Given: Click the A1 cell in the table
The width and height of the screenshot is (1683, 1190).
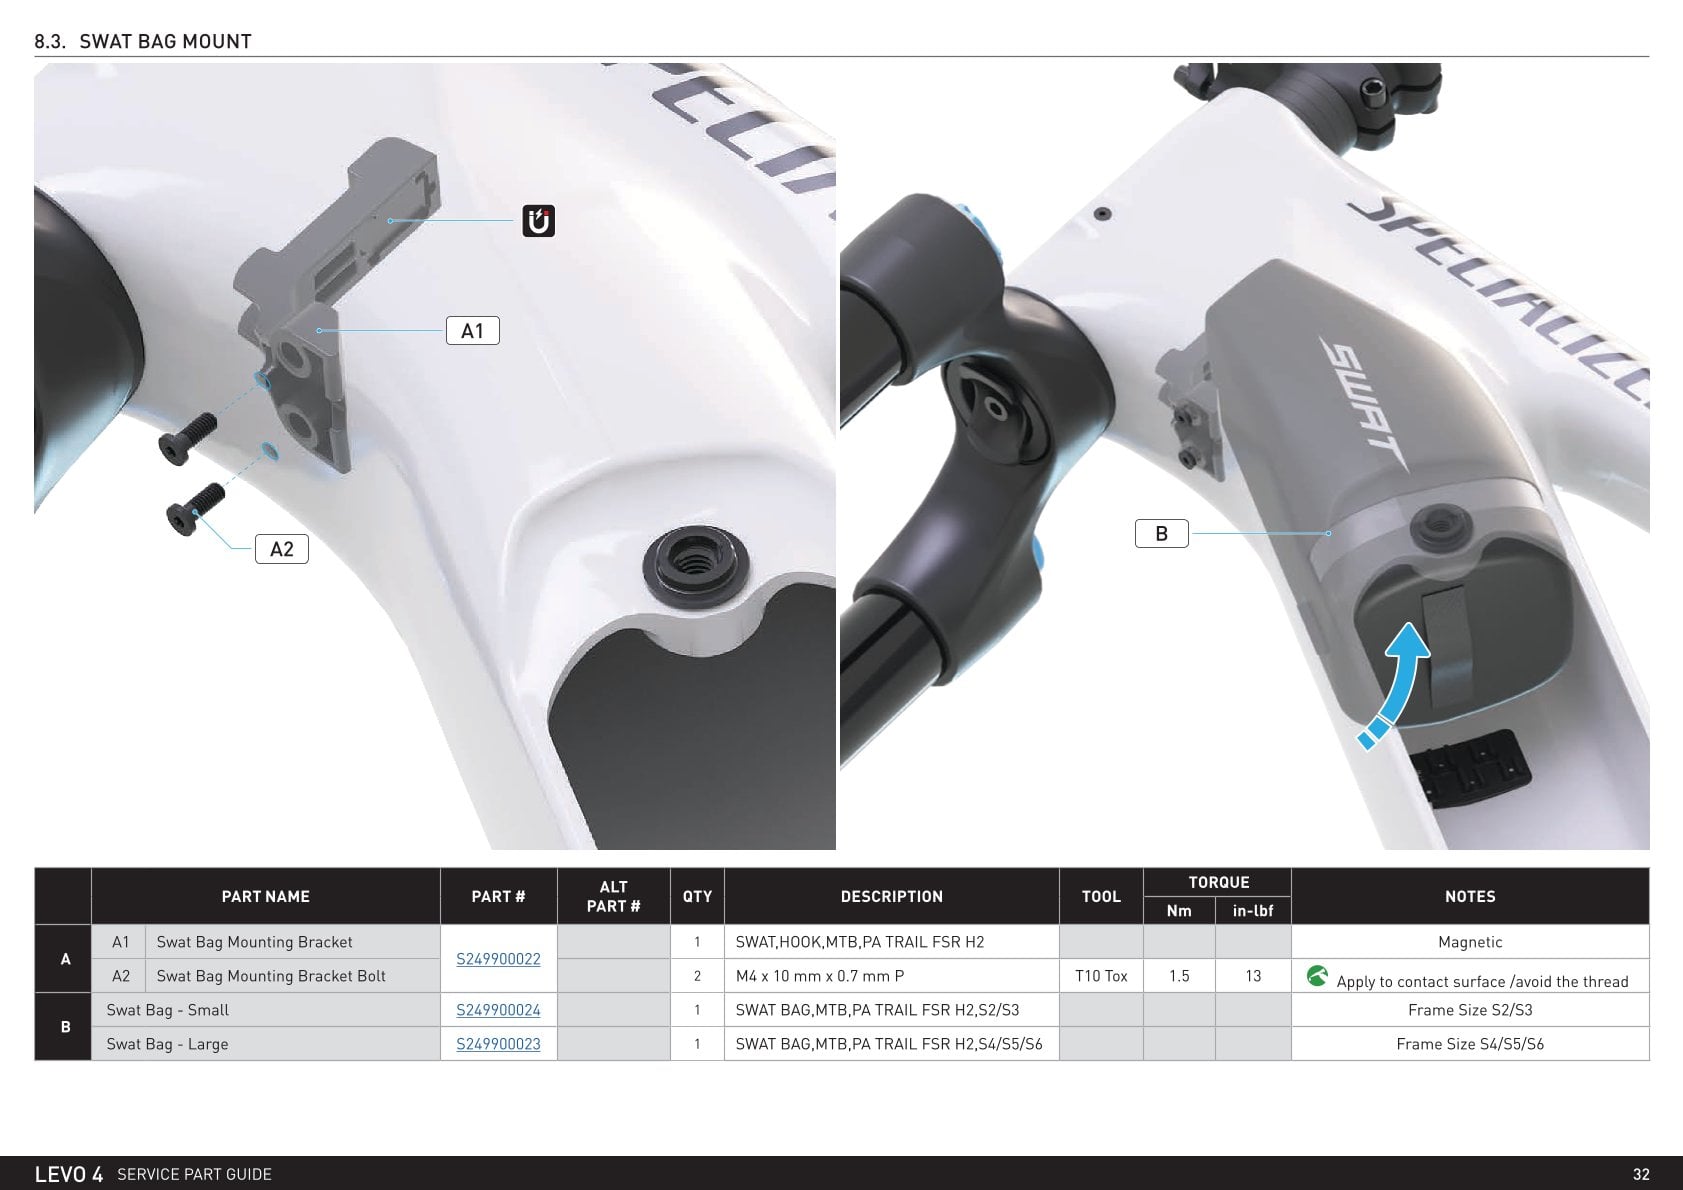Looking at the screenshot, I should pyautogui.click(x=120, y=942).
